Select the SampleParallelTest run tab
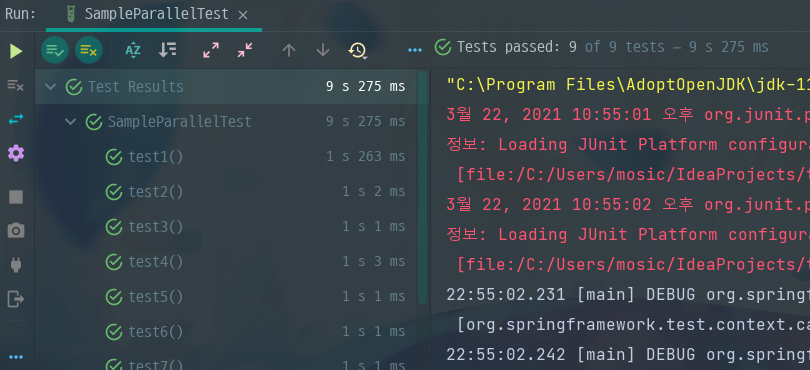The height and width of the screenshot is (370, 810). pos(147,14)
